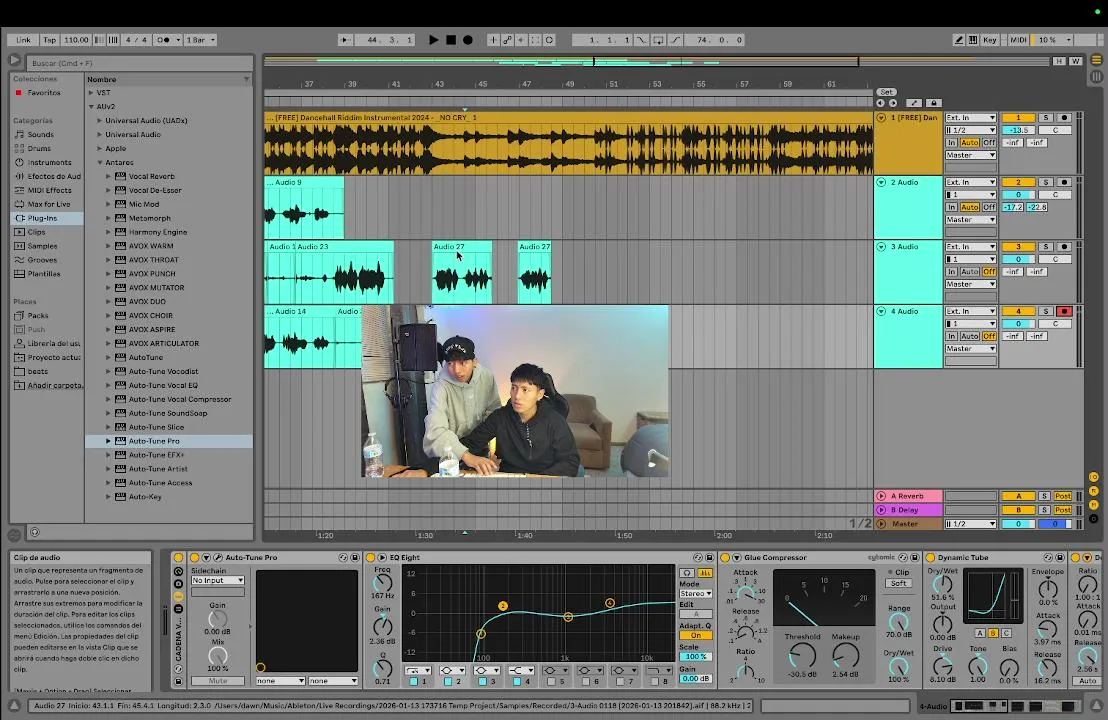Click Auto-Tune Pro Mute button
This screenshot has width=1108, height=720.
[x=218, y=681]
